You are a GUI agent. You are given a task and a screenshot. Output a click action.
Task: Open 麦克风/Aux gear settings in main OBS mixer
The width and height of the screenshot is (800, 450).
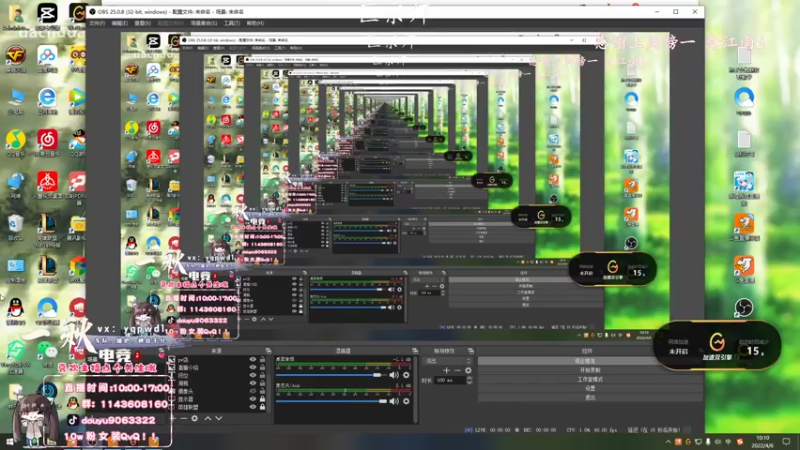406,401
